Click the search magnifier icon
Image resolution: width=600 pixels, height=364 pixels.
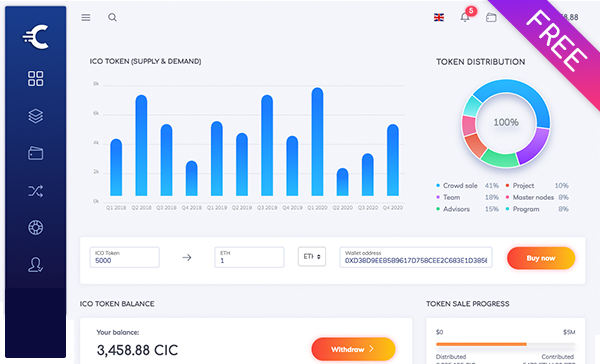coord(112,17)
